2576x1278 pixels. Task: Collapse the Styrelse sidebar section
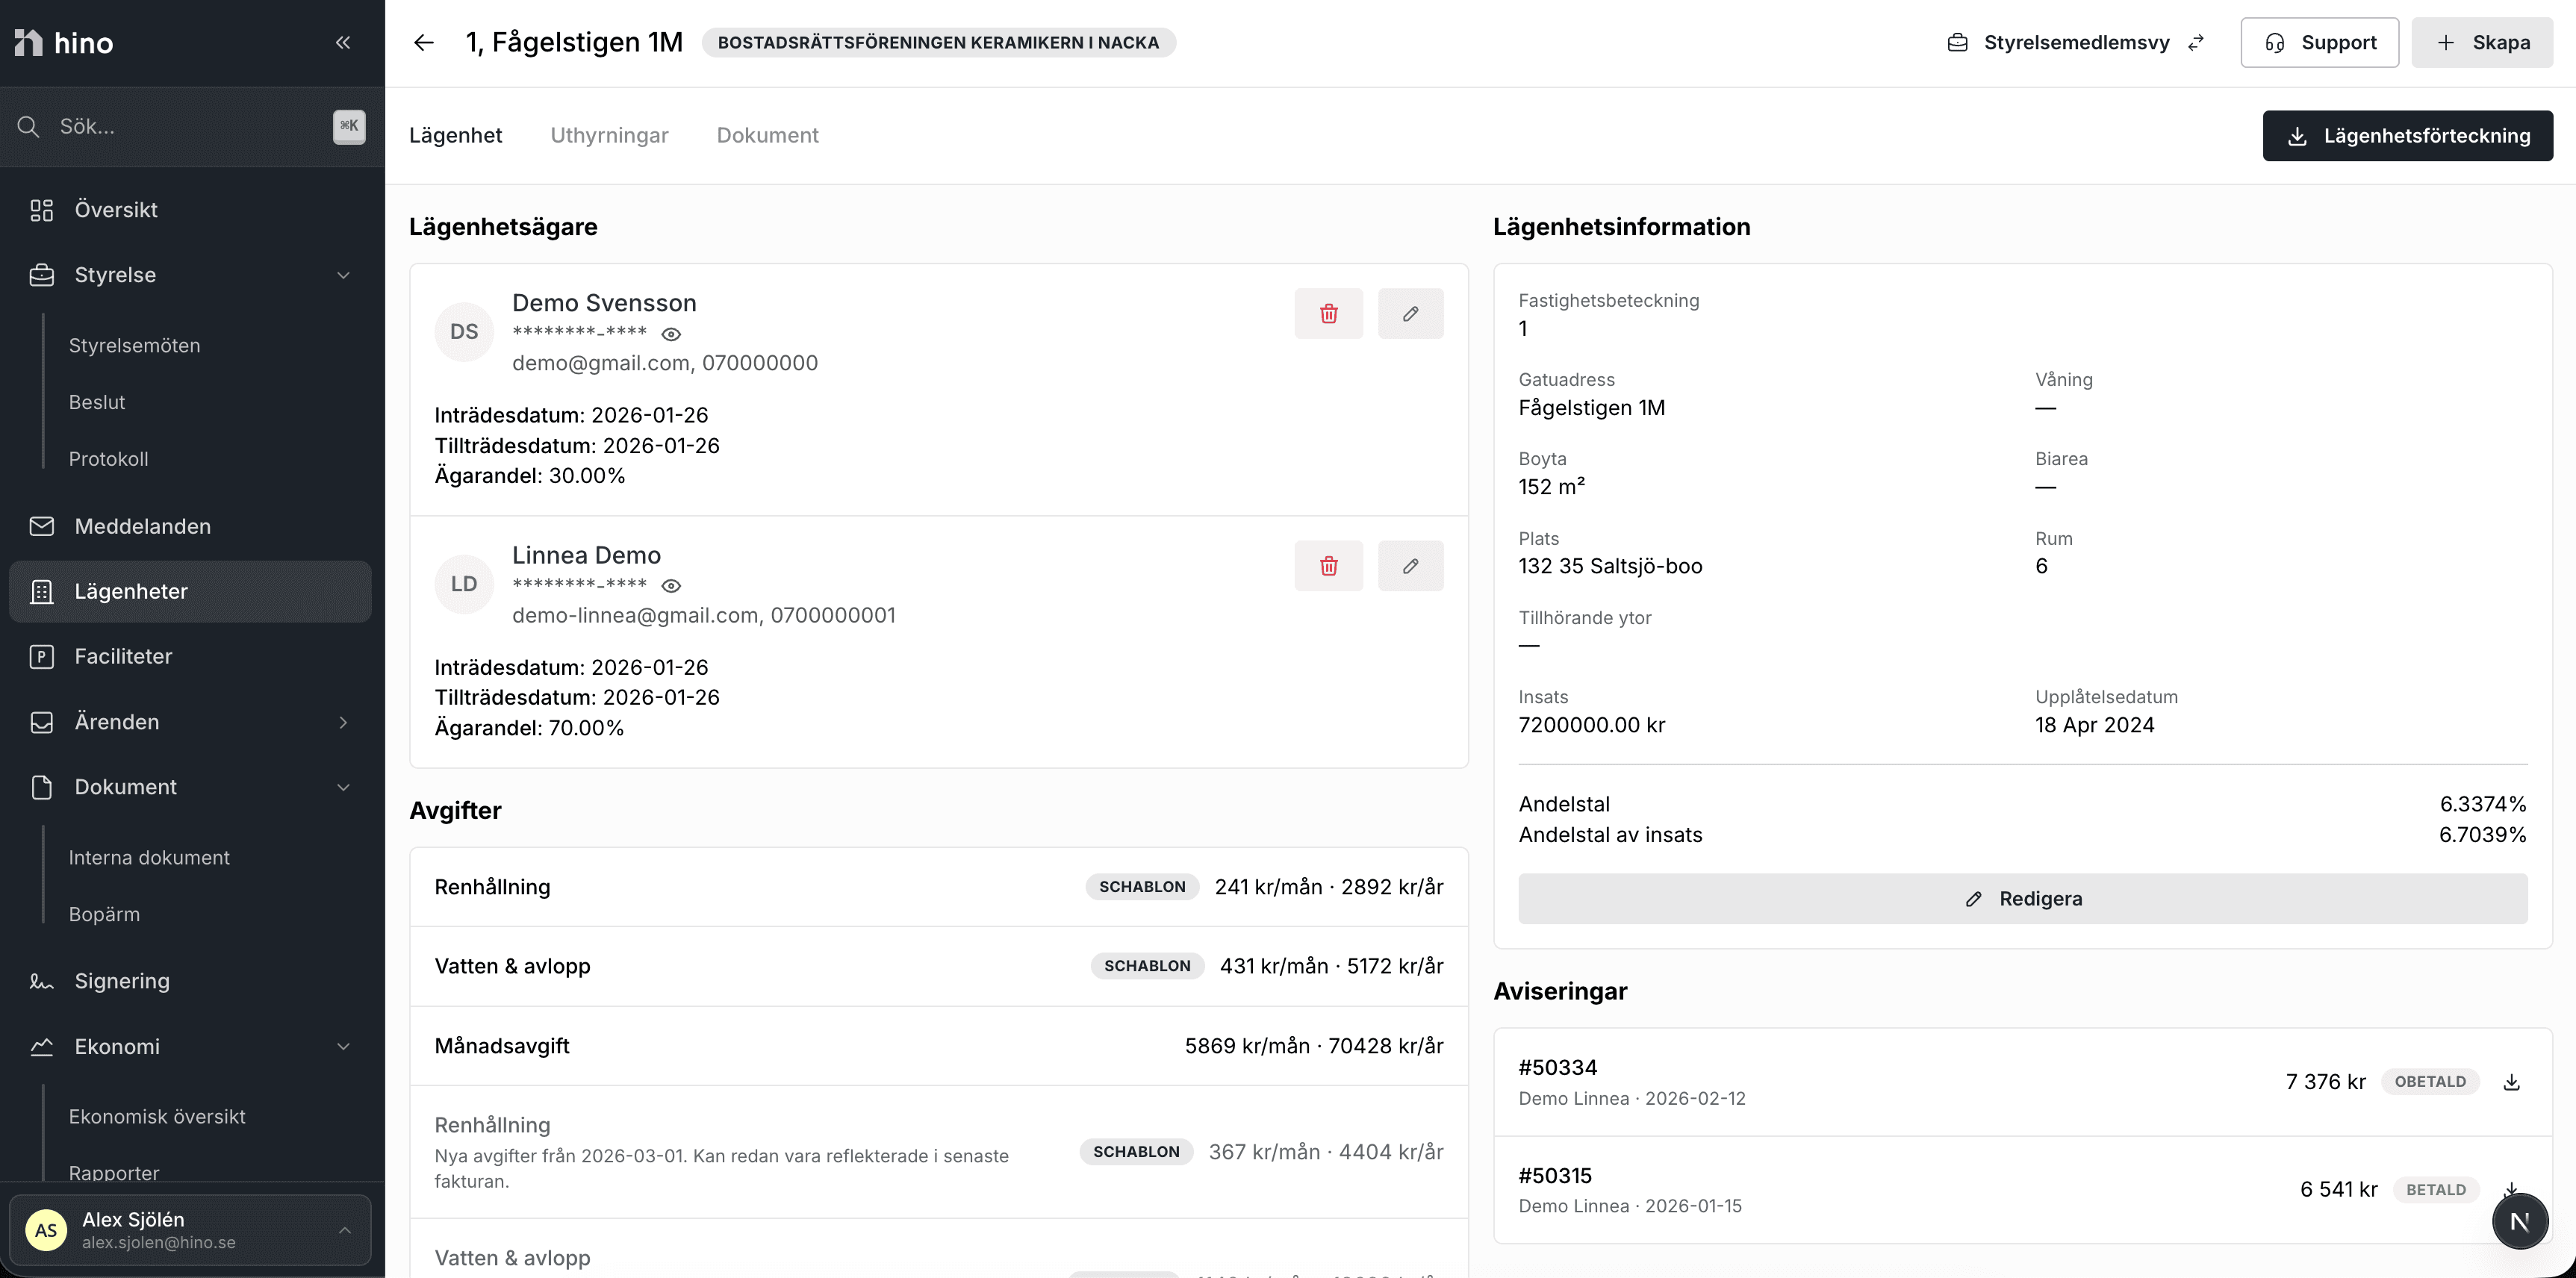[x=343, y=275]
